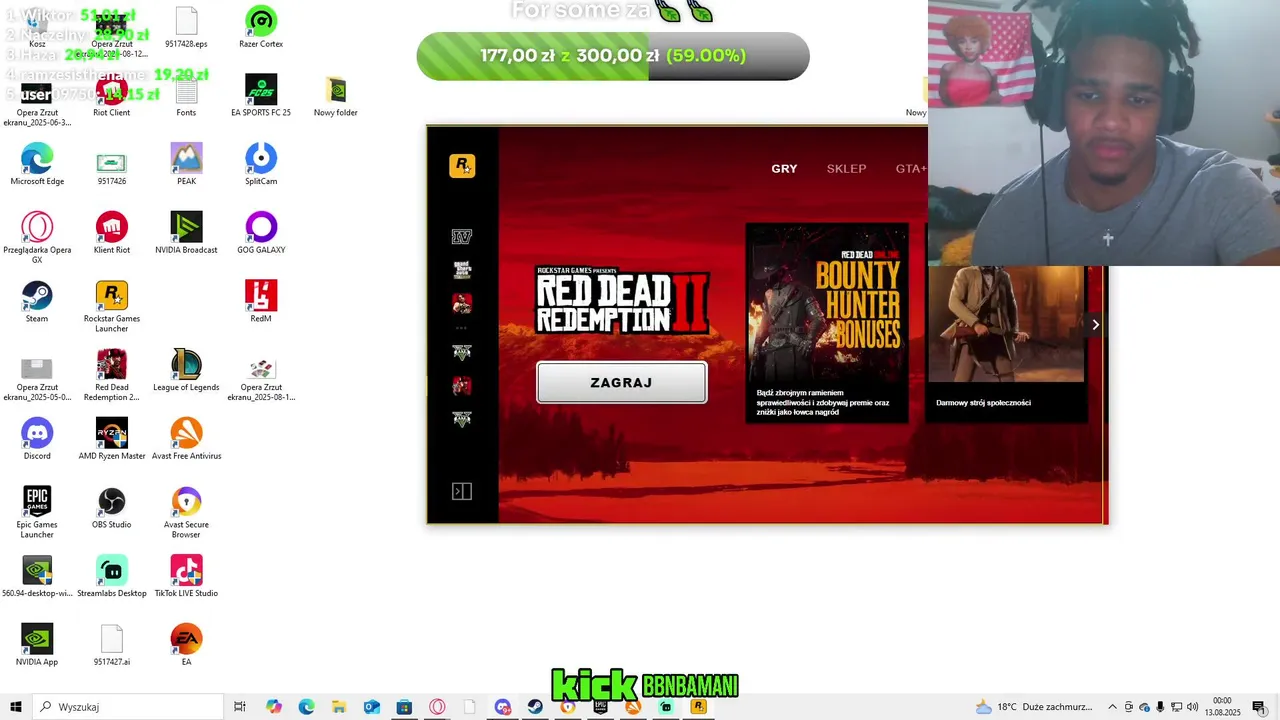
Task: Open RedM desktop icon
Action: pyautogui.click(x=261, y=301)
